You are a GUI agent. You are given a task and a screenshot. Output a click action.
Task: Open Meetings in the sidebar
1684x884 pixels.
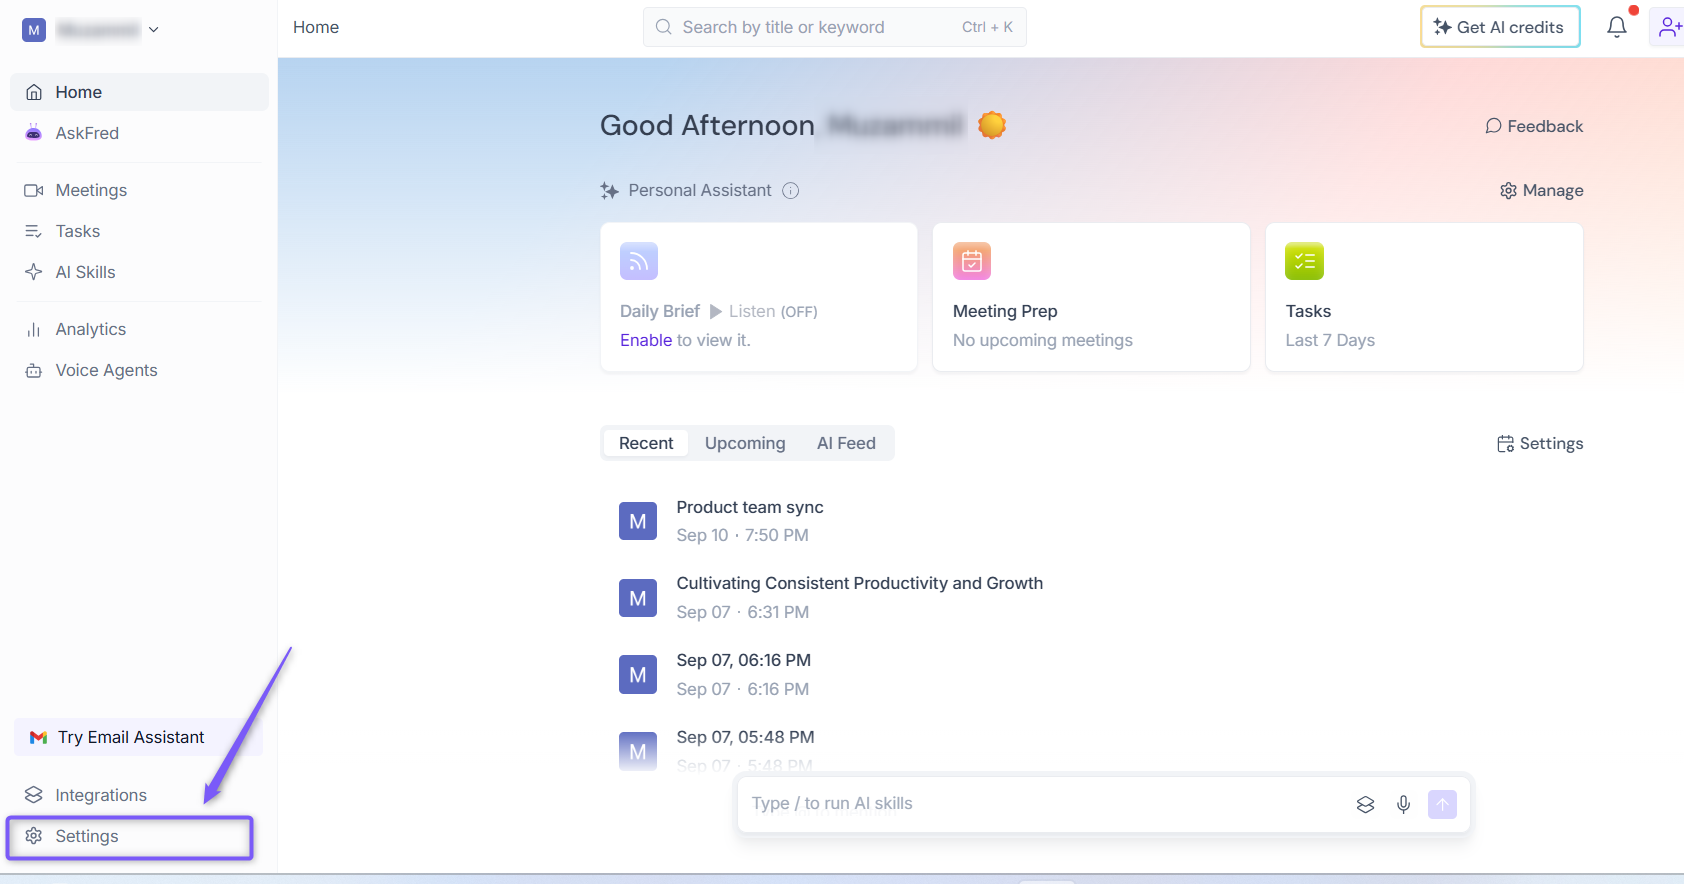tap(139, 190)
